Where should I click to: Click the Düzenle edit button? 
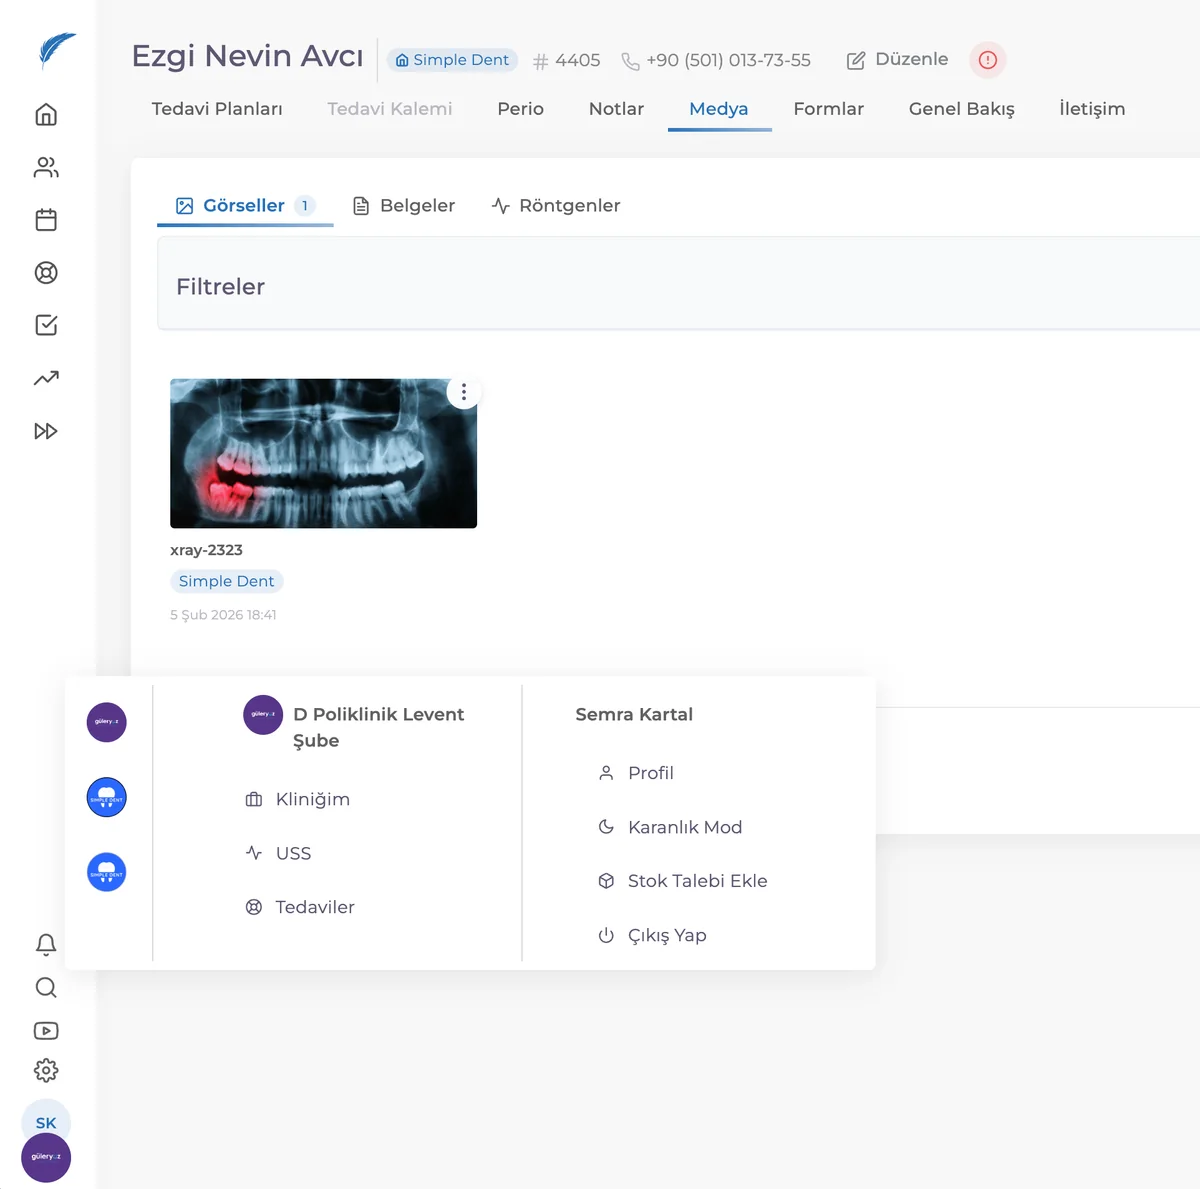tap(897, 60)
